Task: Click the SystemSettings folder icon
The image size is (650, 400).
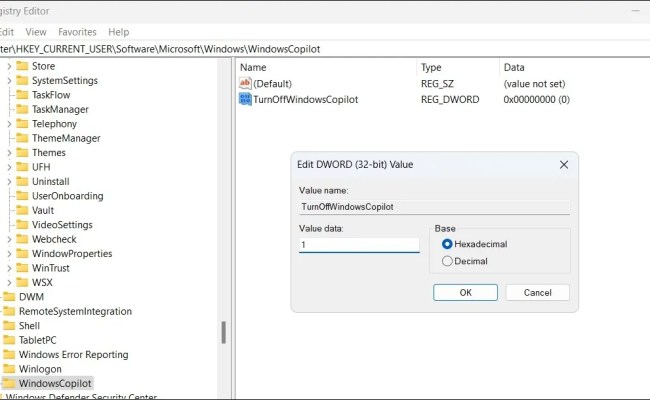Action: click(x=22, y=80)
